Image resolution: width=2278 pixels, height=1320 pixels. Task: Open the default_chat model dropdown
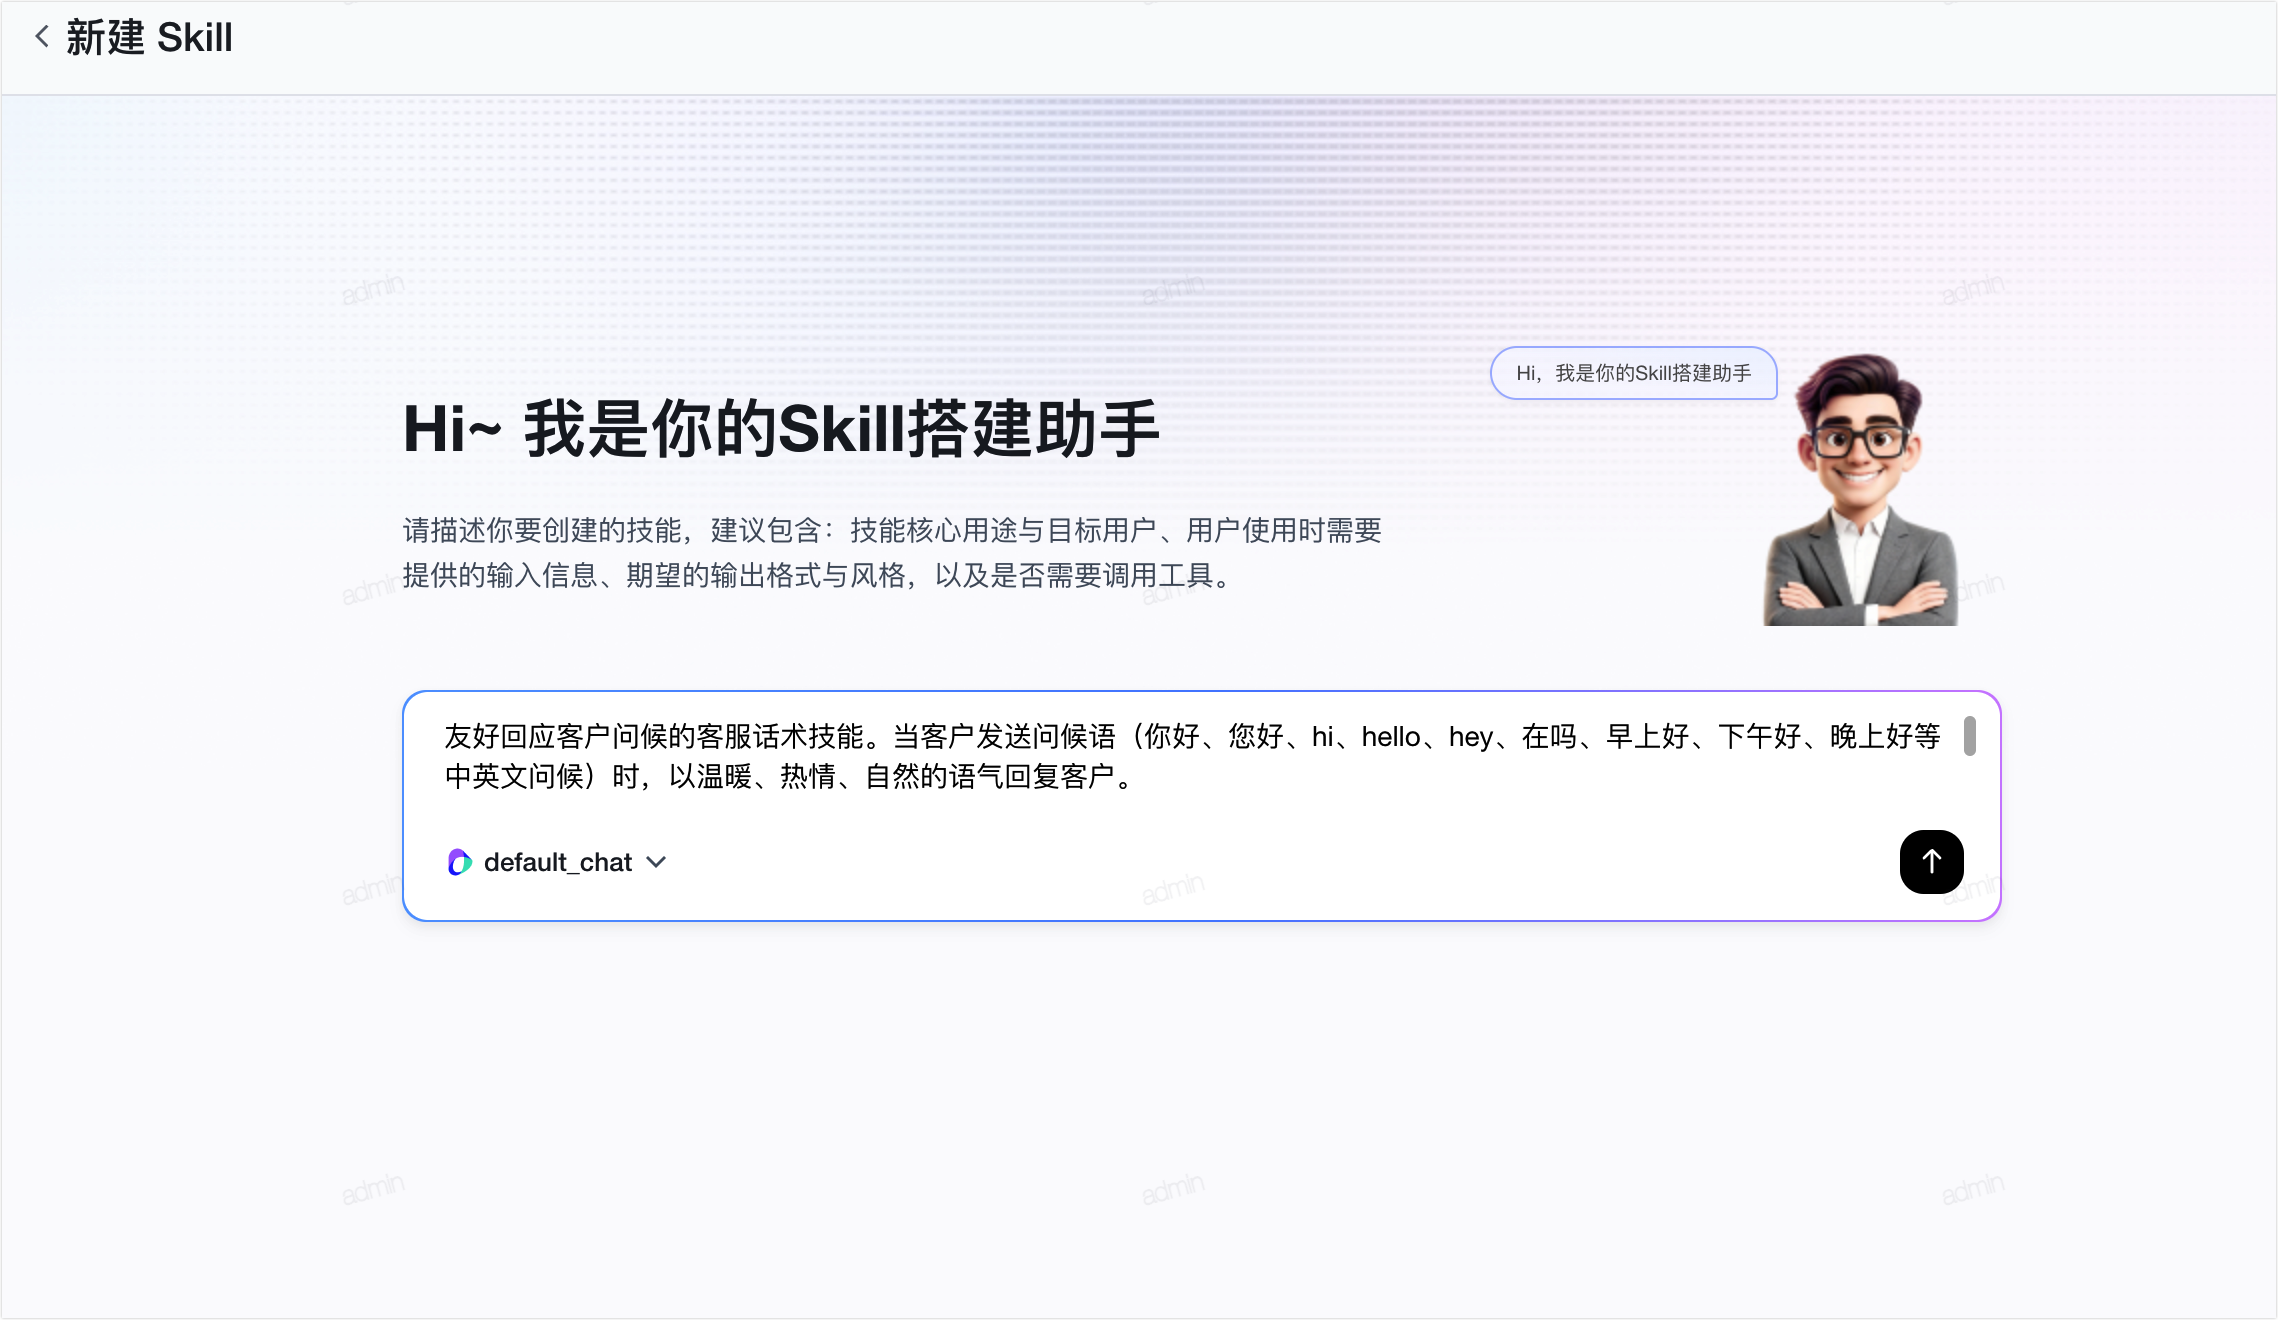click(557, 862)
